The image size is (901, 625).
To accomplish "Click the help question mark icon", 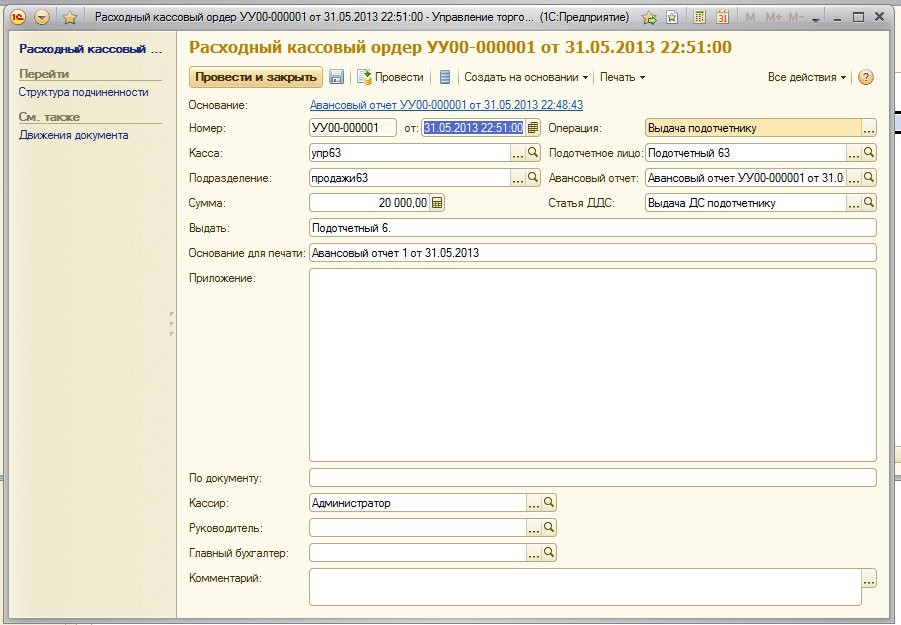I will pyautogui.click(x=866, y=77).
